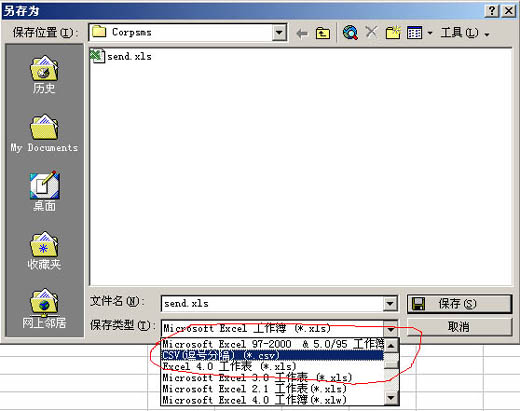Open 网上邻居 network neighborhood
The width and height of the screenshot is (520, 411).
pos(44,309)
